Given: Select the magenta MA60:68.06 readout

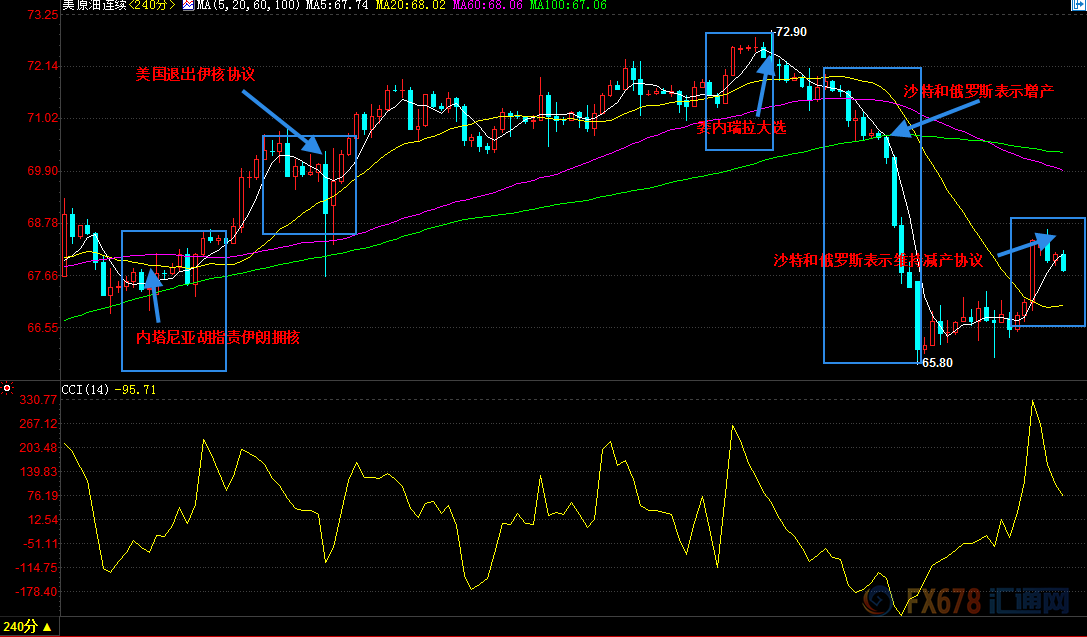Looking at the screenshot, I should (x=488, y=6).
